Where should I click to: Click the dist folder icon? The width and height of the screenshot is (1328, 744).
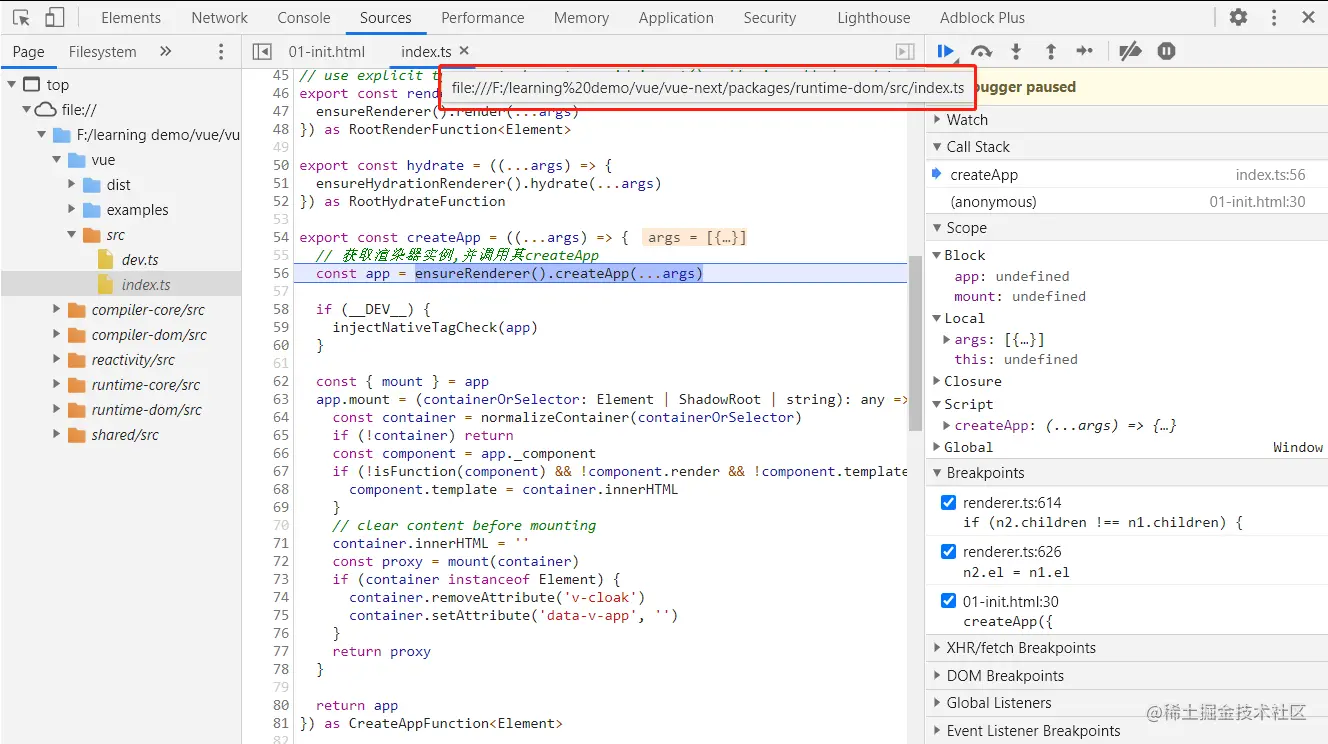[92, 185]
